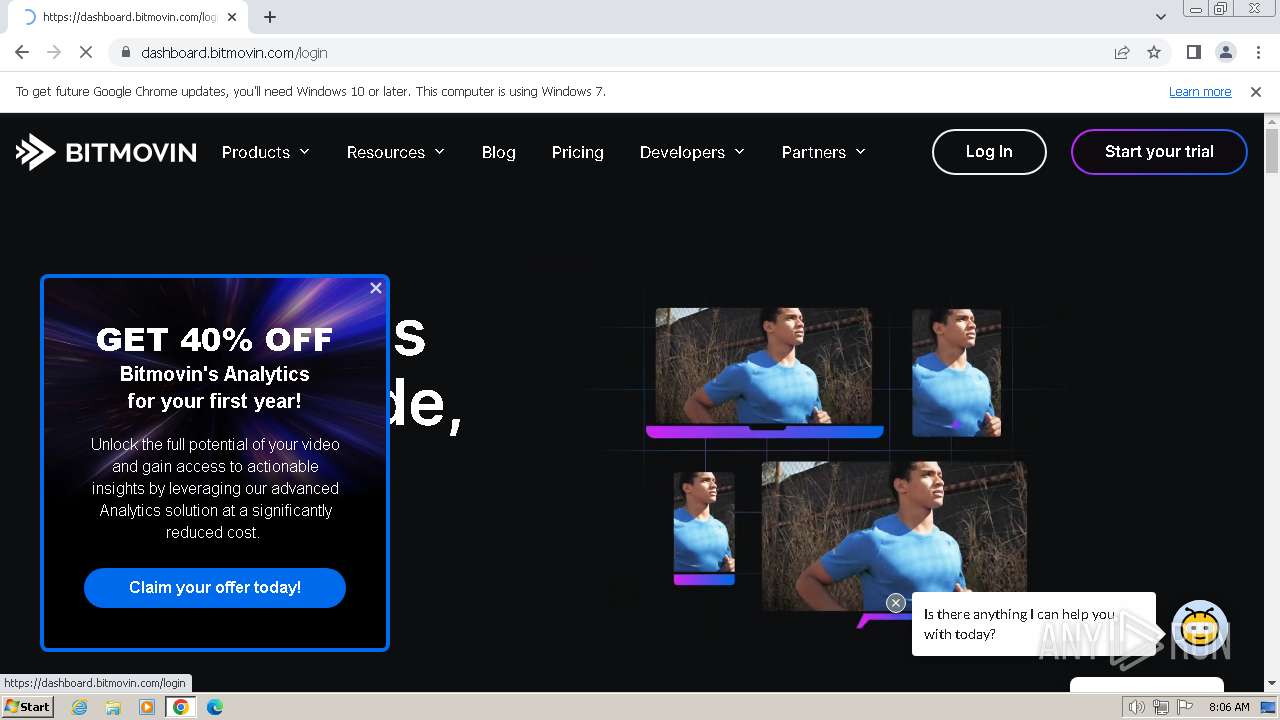Share this page icon
The height and width of the screenshot is (720, 1280).
(1122, 53)
